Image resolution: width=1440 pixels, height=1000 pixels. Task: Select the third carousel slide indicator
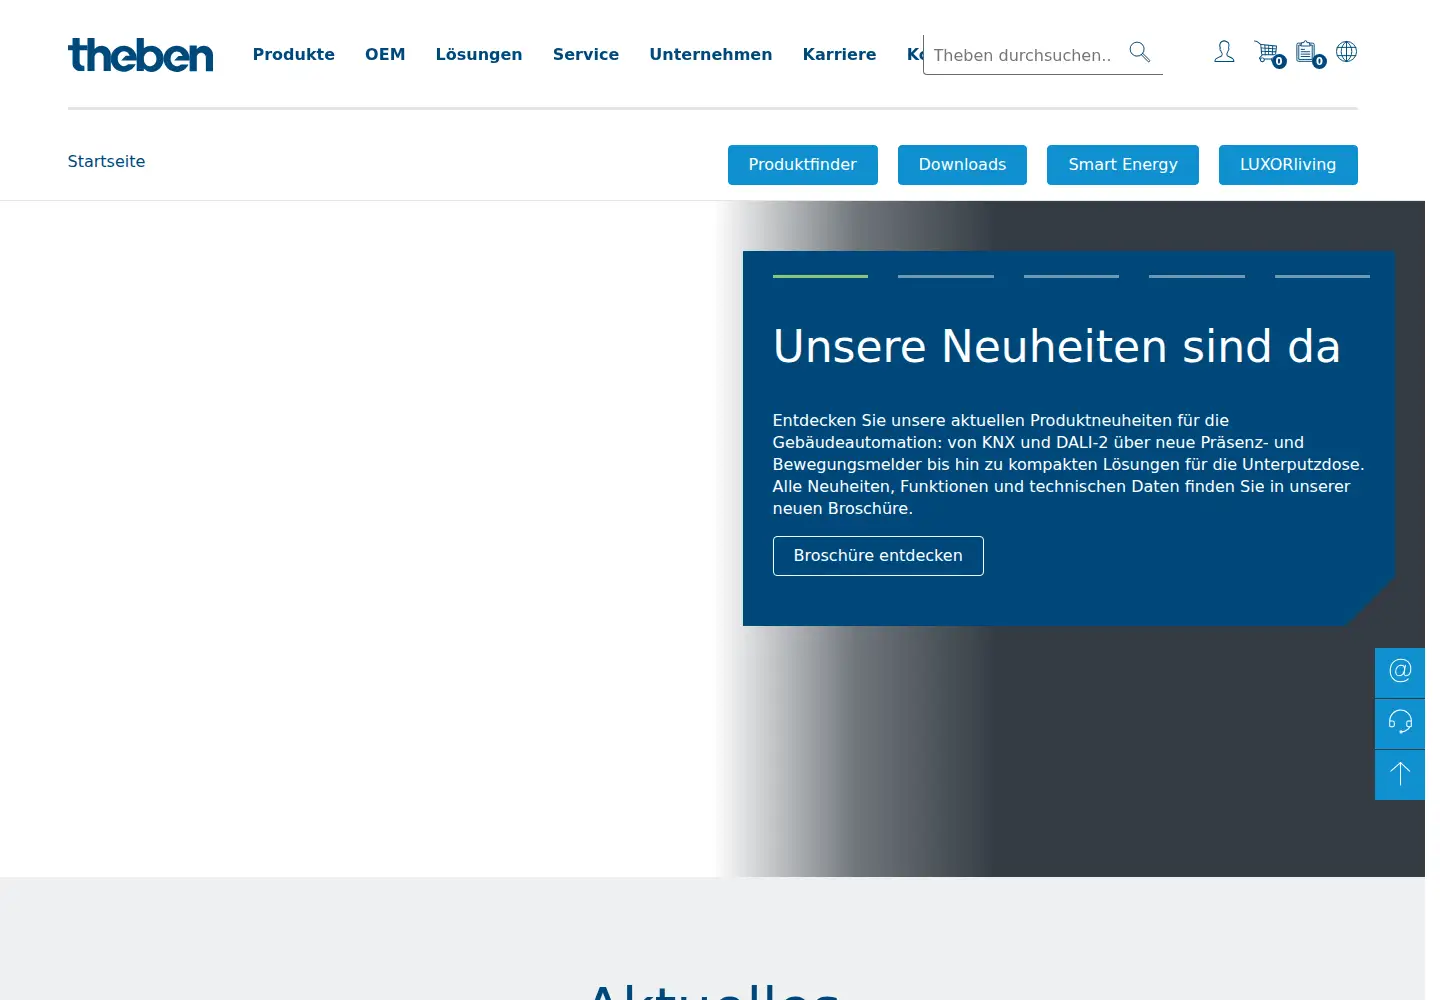1071,276
